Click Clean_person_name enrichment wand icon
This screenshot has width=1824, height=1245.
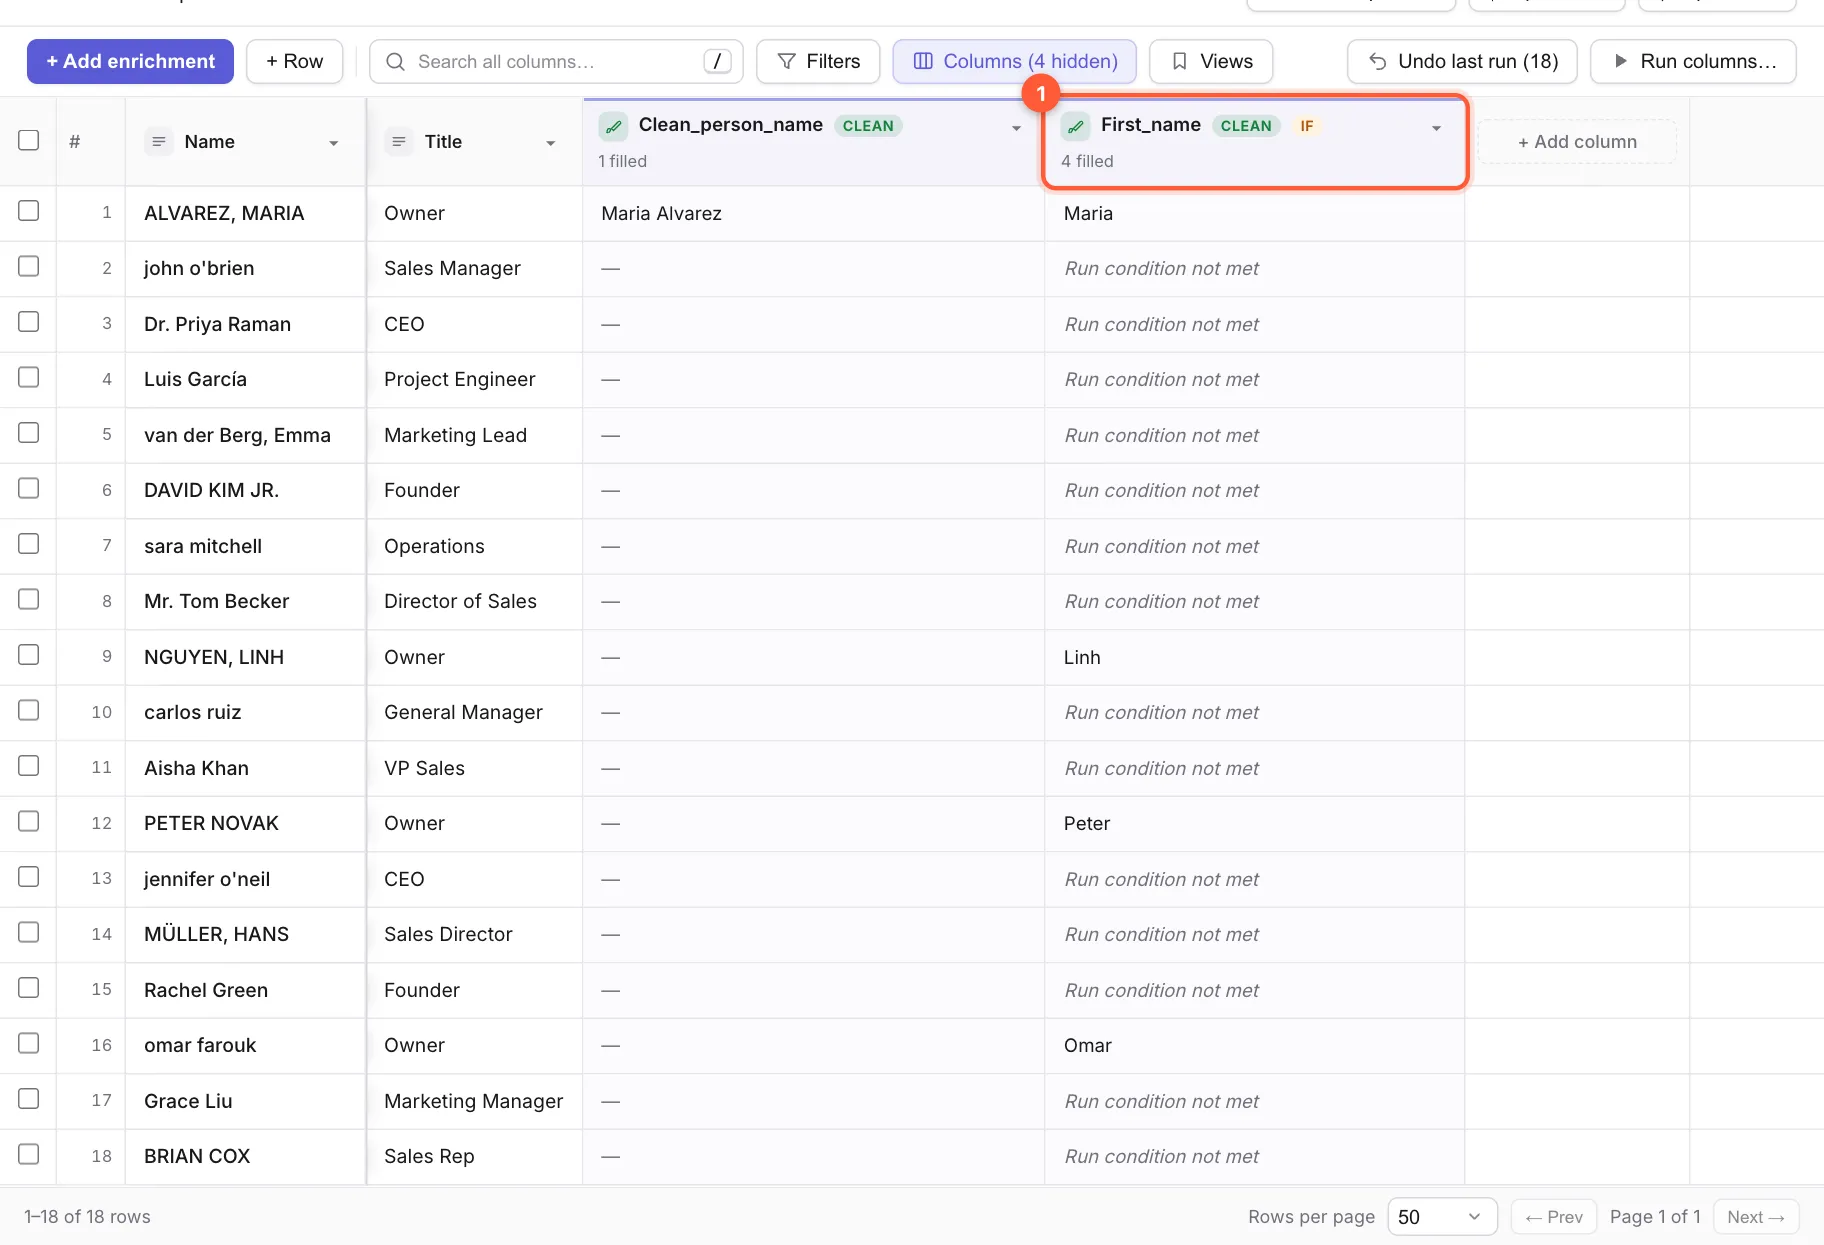click(x=613, y=126)
